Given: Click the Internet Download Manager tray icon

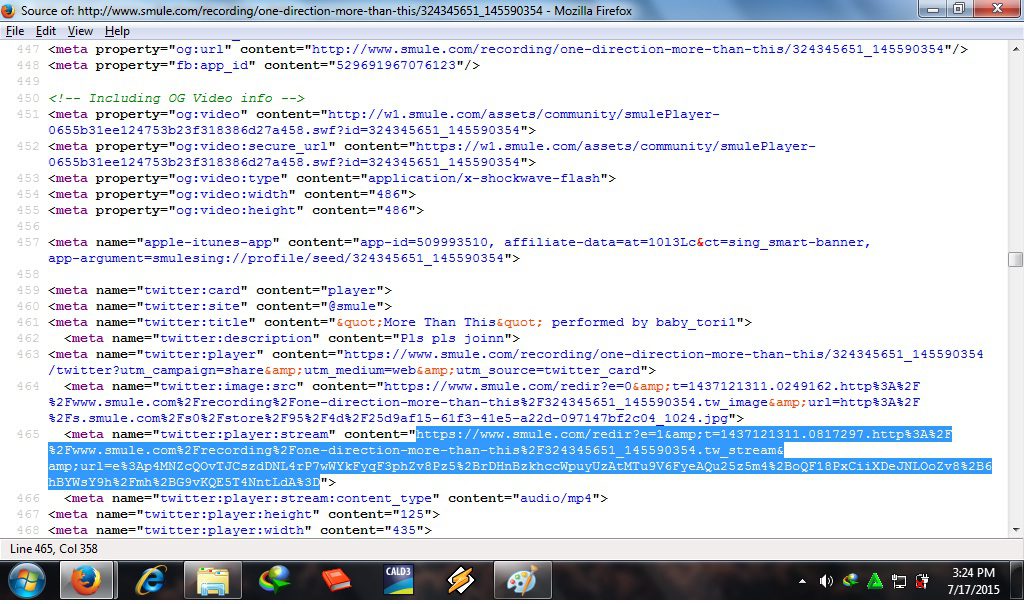Looking at the screenshot, I should click(x=851, y=580).
